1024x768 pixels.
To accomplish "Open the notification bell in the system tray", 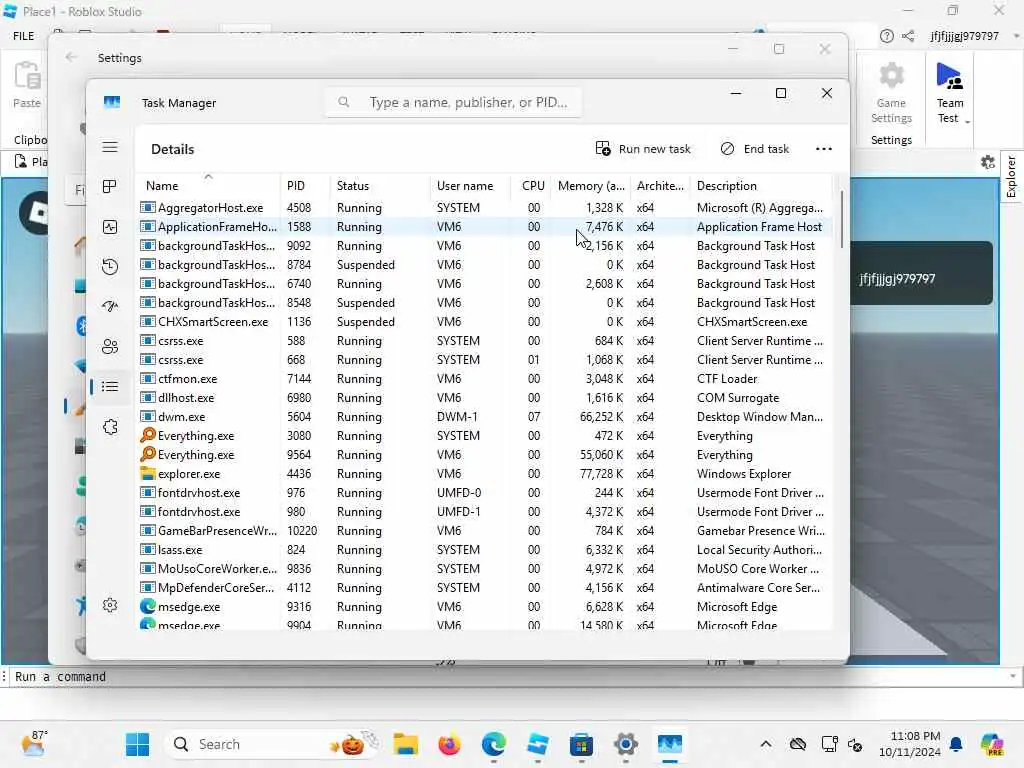I will [956, 744].
